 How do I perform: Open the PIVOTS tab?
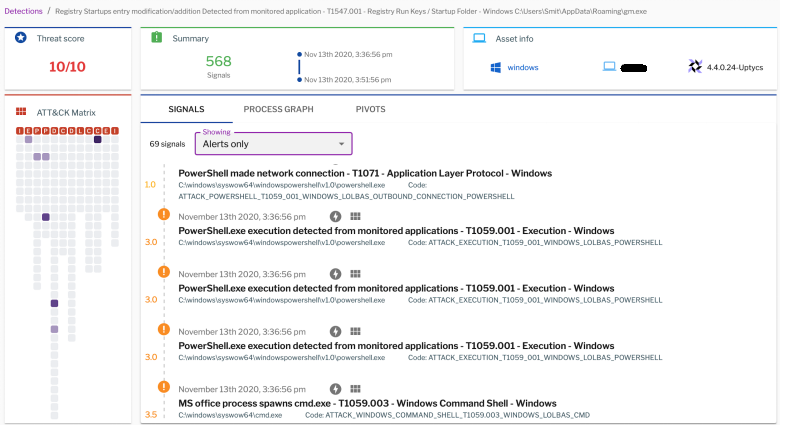(x=370, y=109)
